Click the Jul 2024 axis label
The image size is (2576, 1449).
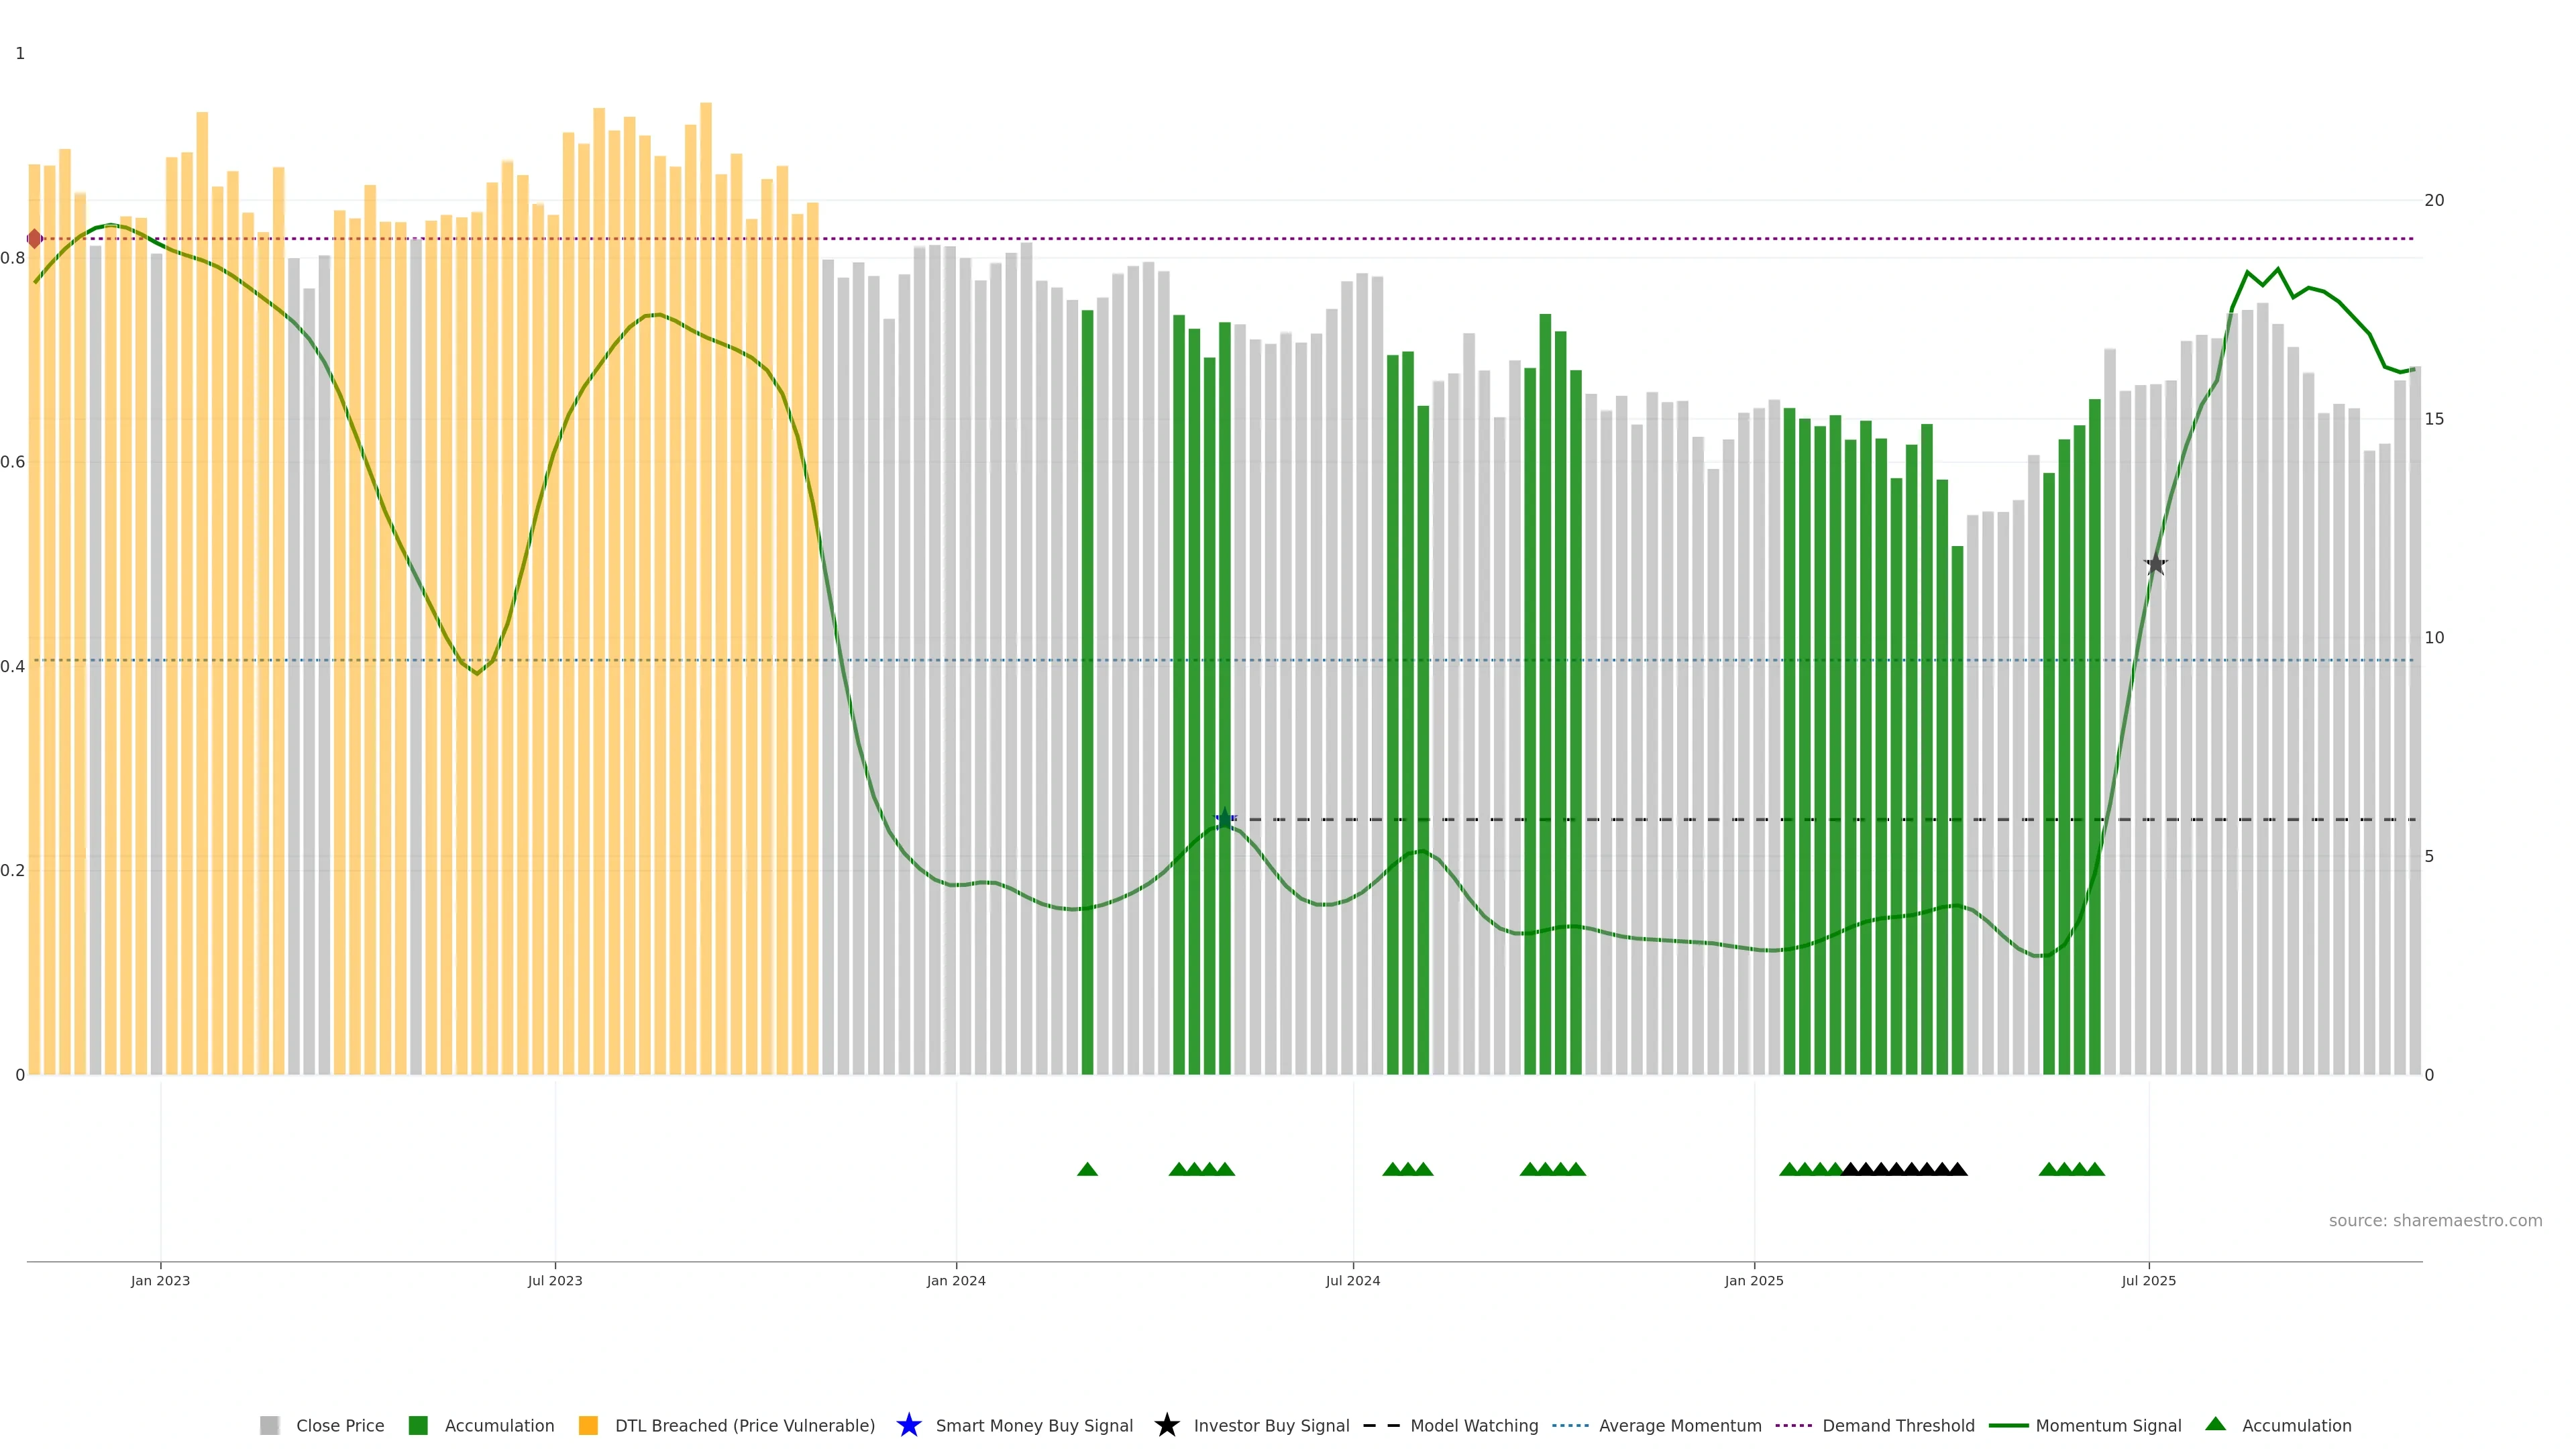coord(1352,1280)
